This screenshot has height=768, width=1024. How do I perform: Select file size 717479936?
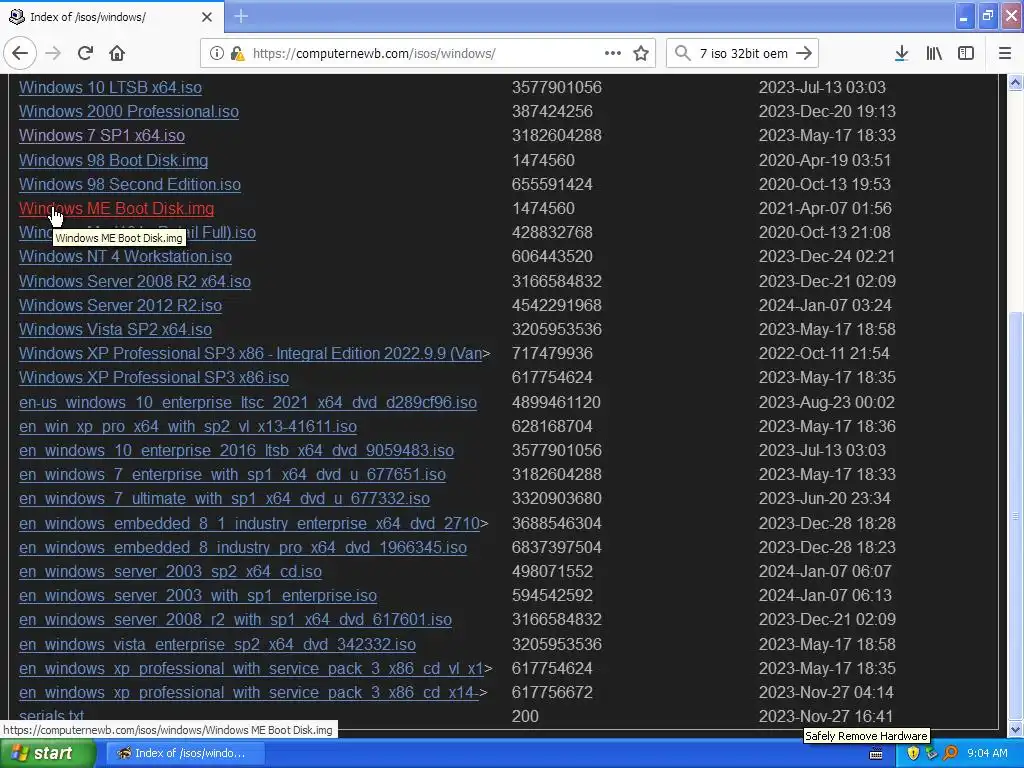point(552,353)
